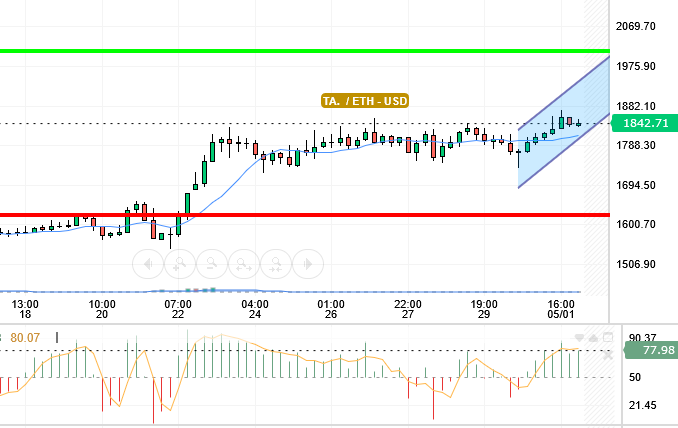
Task: Zoom out with the magnifier minus button
Action: [212, 264]
